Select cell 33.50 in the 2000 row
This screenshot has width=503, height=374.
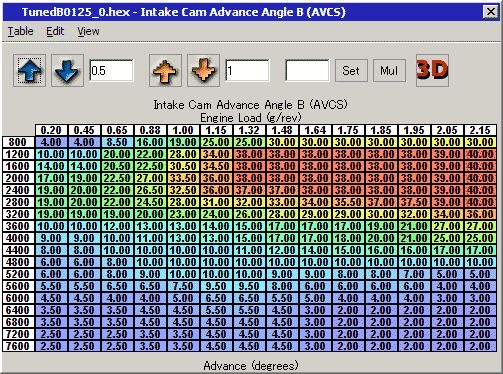[183, 178]
